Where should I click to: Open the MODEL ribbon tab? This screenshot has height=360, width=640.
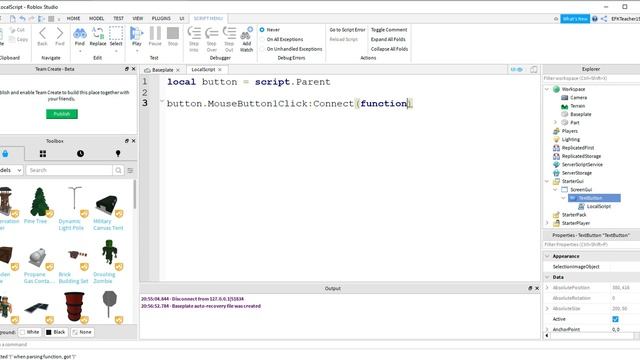tap(97, 18)
